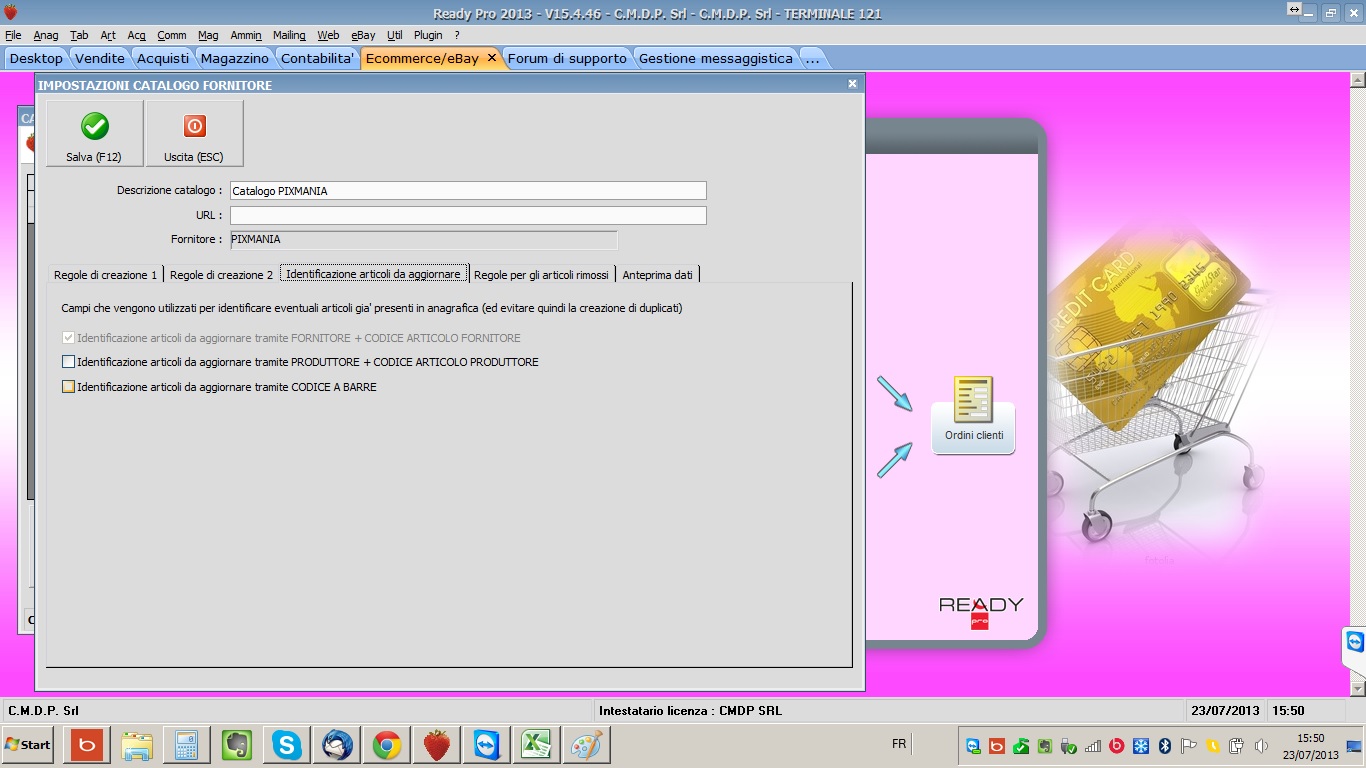Open the Ammin menu

pos(246,35)
